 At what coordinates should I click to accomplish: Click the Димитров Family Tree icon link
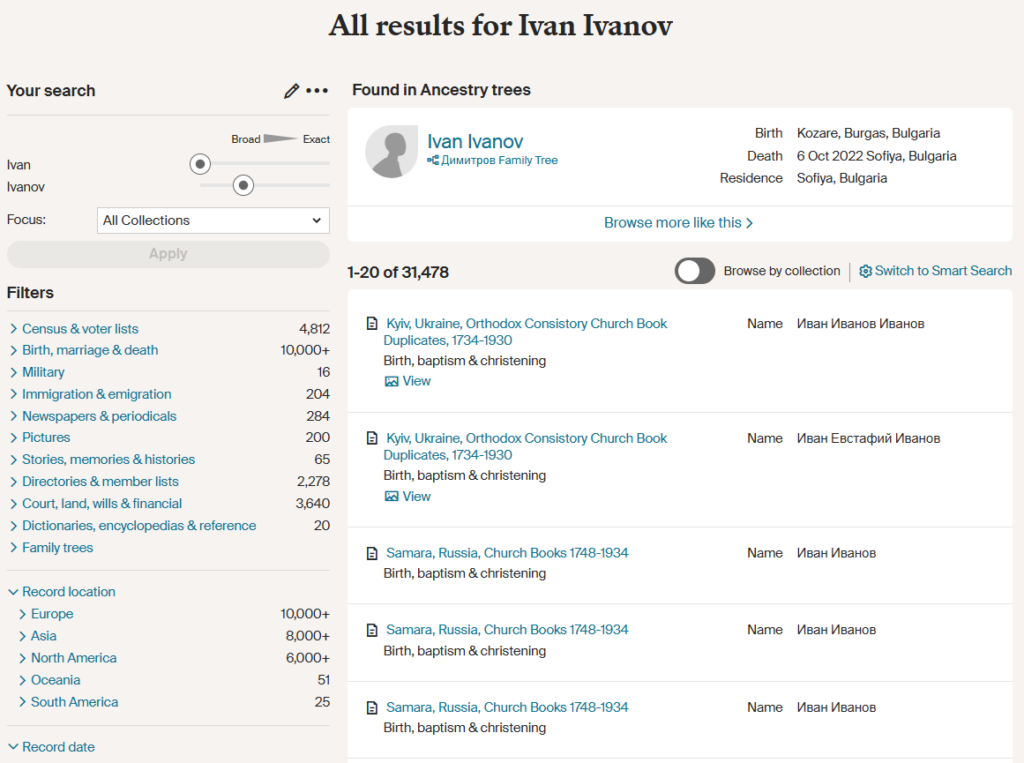click(433, 160)
